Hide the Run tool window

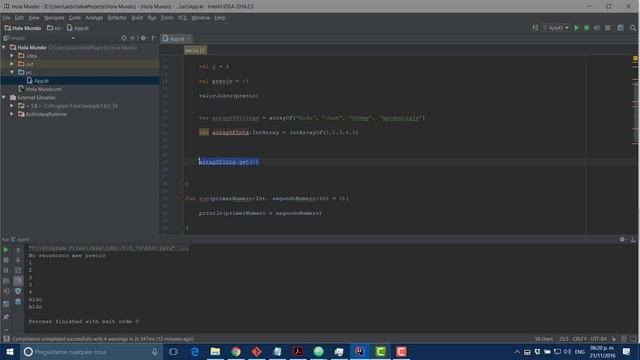click(x=633, y=240)
